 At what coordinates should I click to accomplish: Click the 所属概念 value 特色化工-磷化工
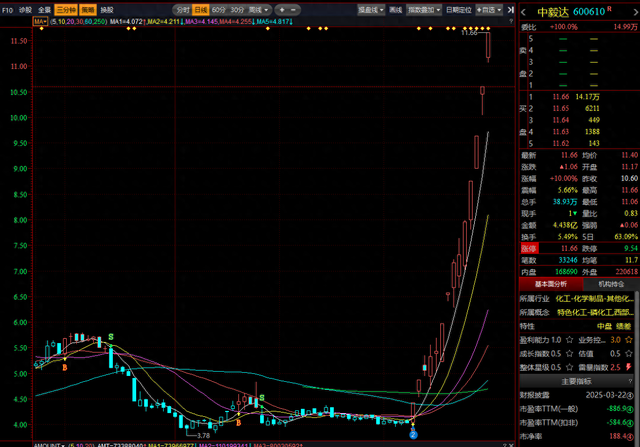(596, 312)
